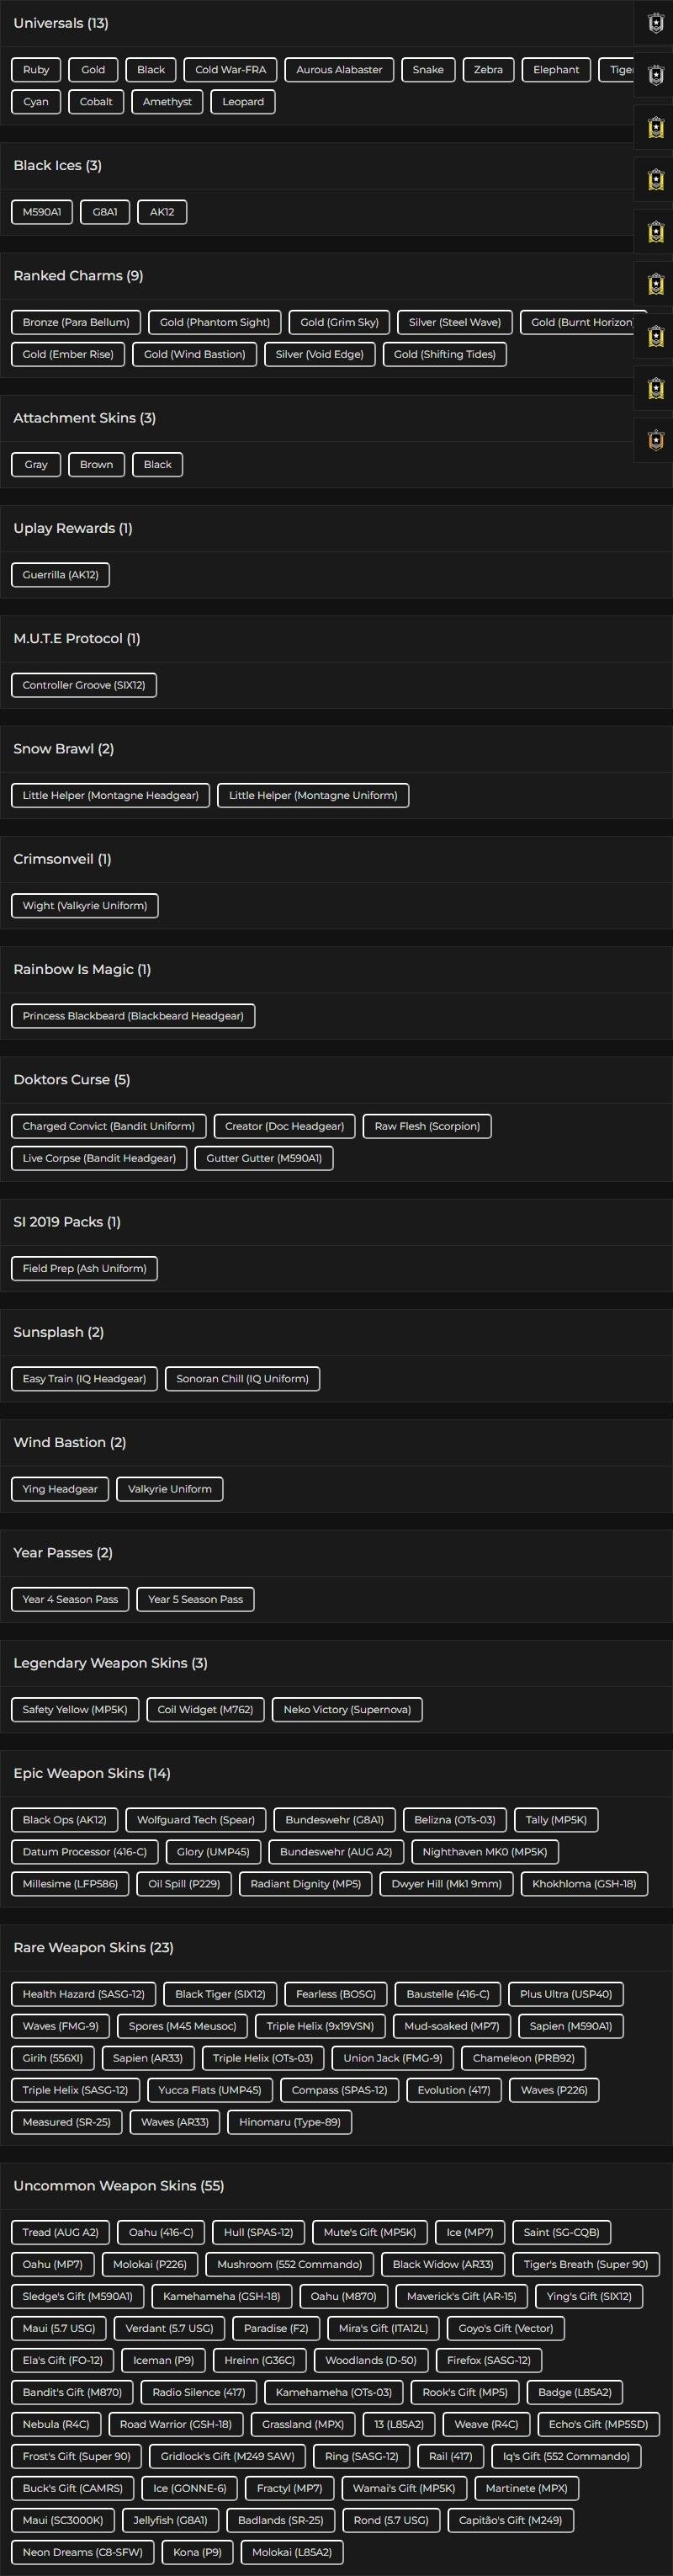Click the second gold rank charm icon
This screenshot has width=673, height=2576.
click(656, 180)
